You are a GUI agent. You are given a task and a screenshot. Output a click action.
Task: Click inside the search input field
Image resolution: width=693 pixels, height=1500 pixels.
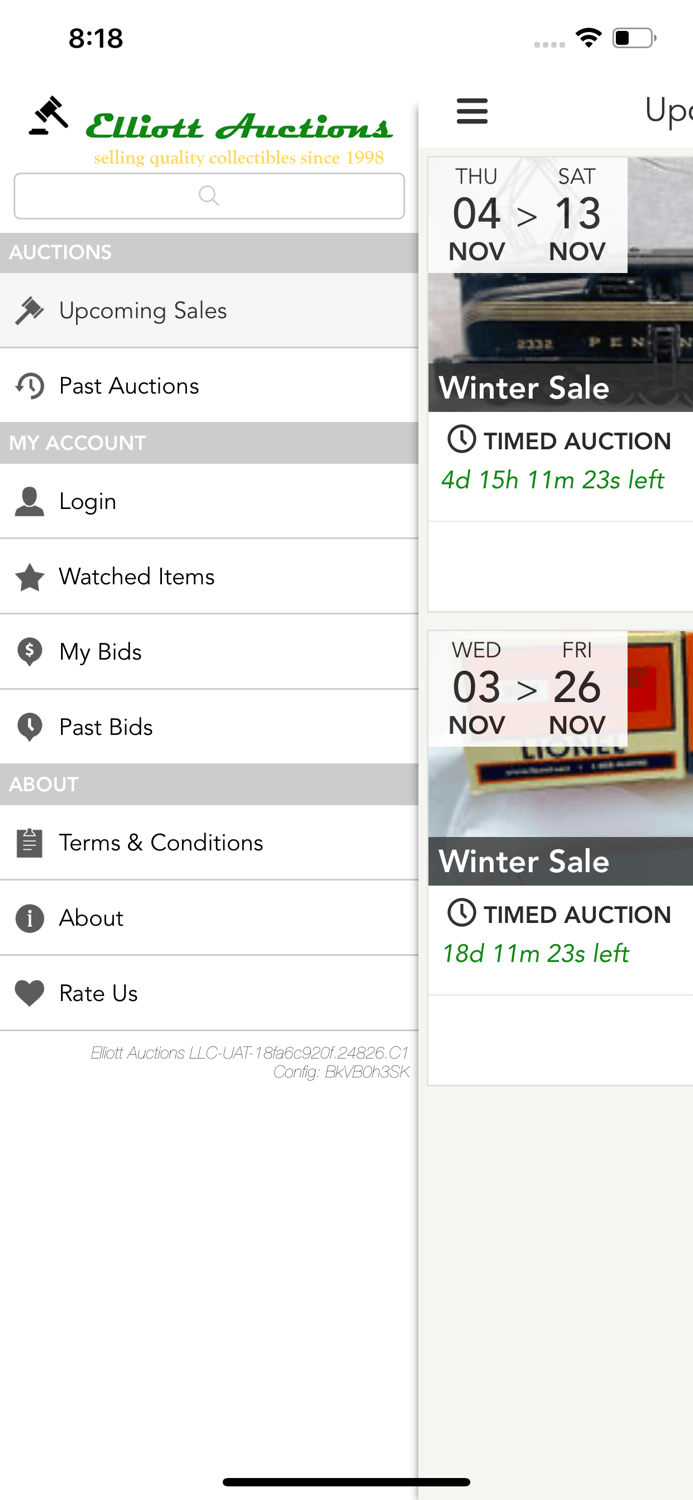coord(209,196)
